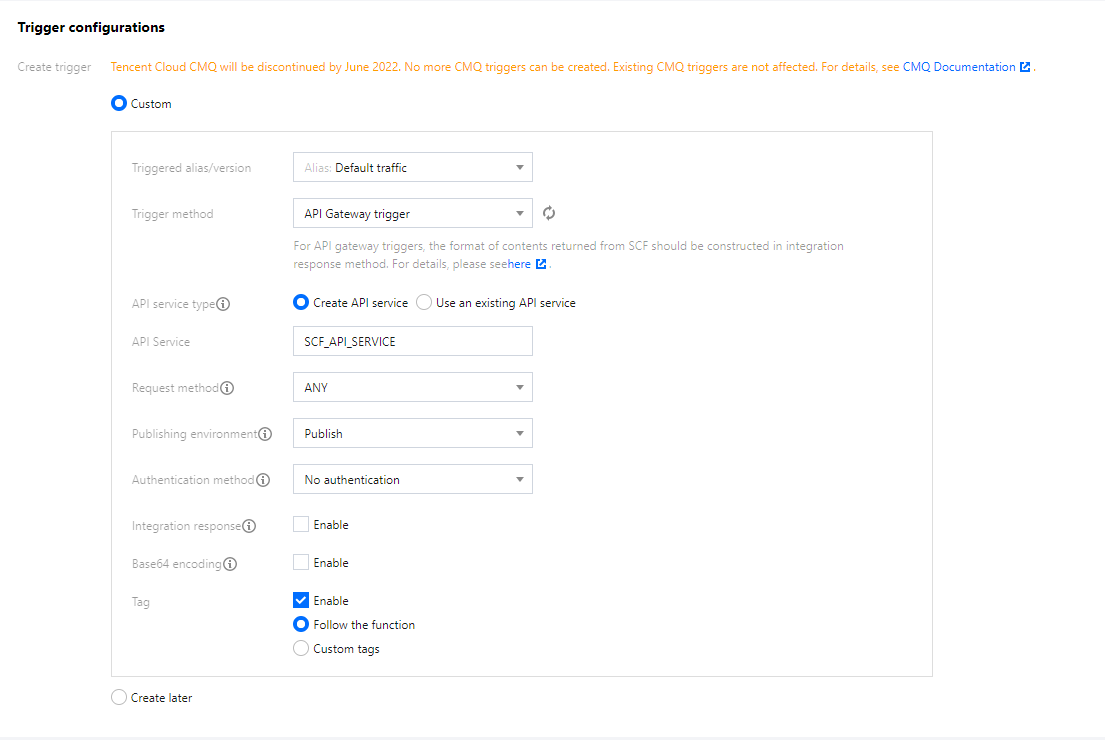Click the Authentication method info icon
The height and width of the screenshot is (740, 1105).
tap(263, 480)
